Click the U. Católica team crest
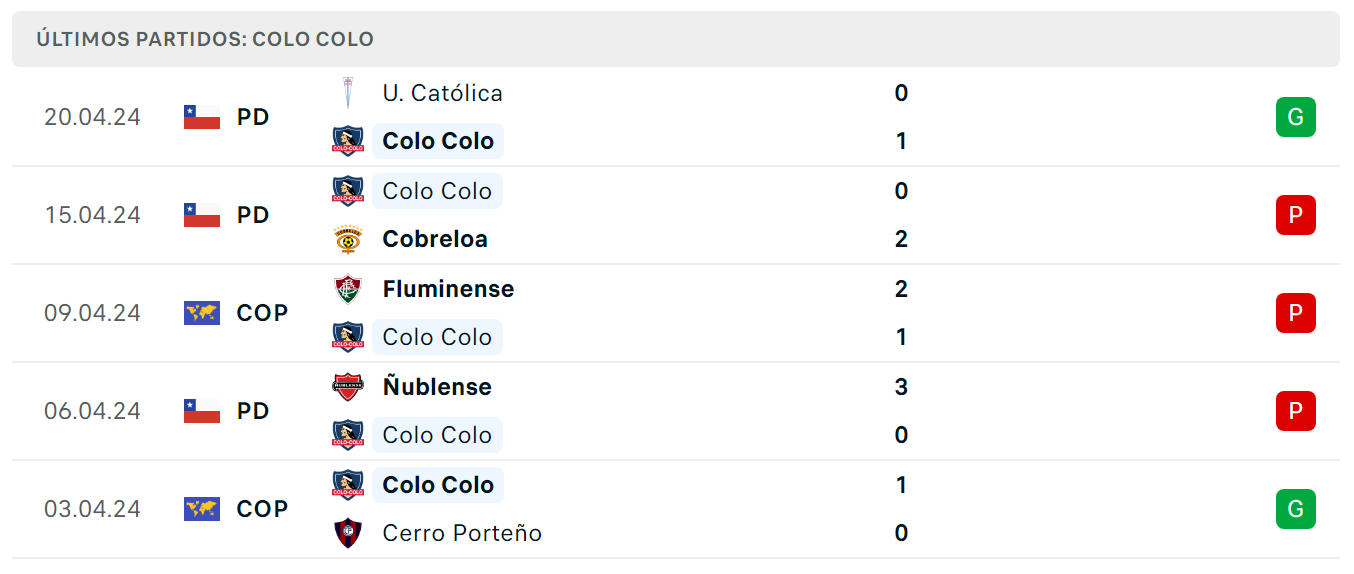 (x=347, y=93)
